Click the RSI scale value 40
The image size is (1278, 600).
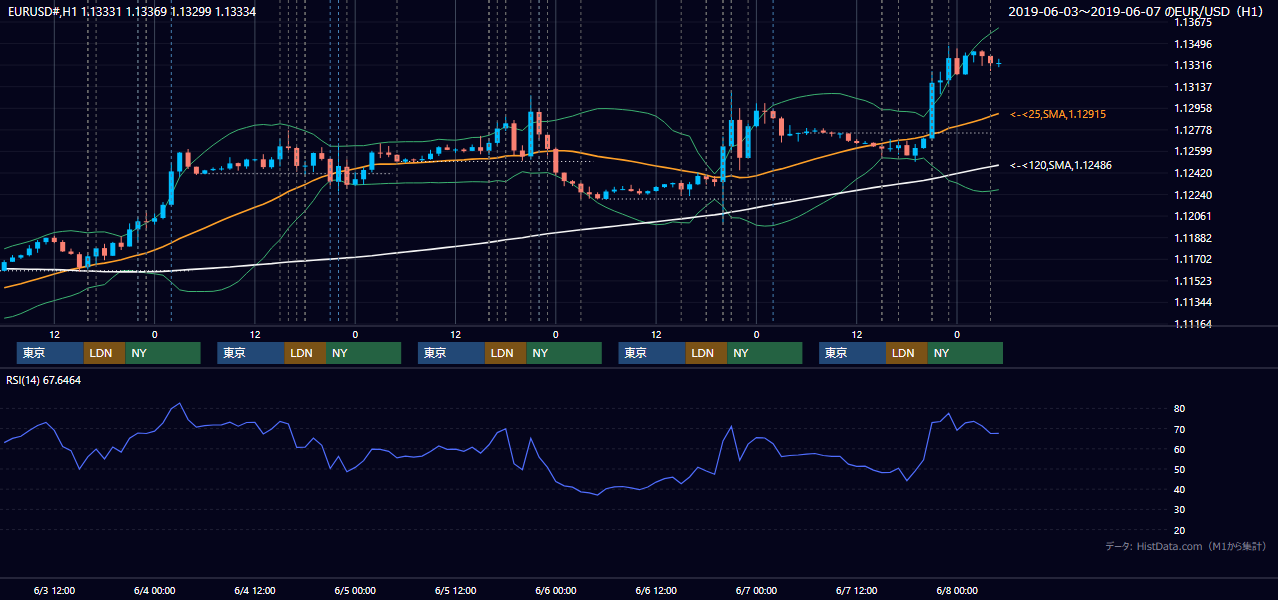[x=1180, y=489]
